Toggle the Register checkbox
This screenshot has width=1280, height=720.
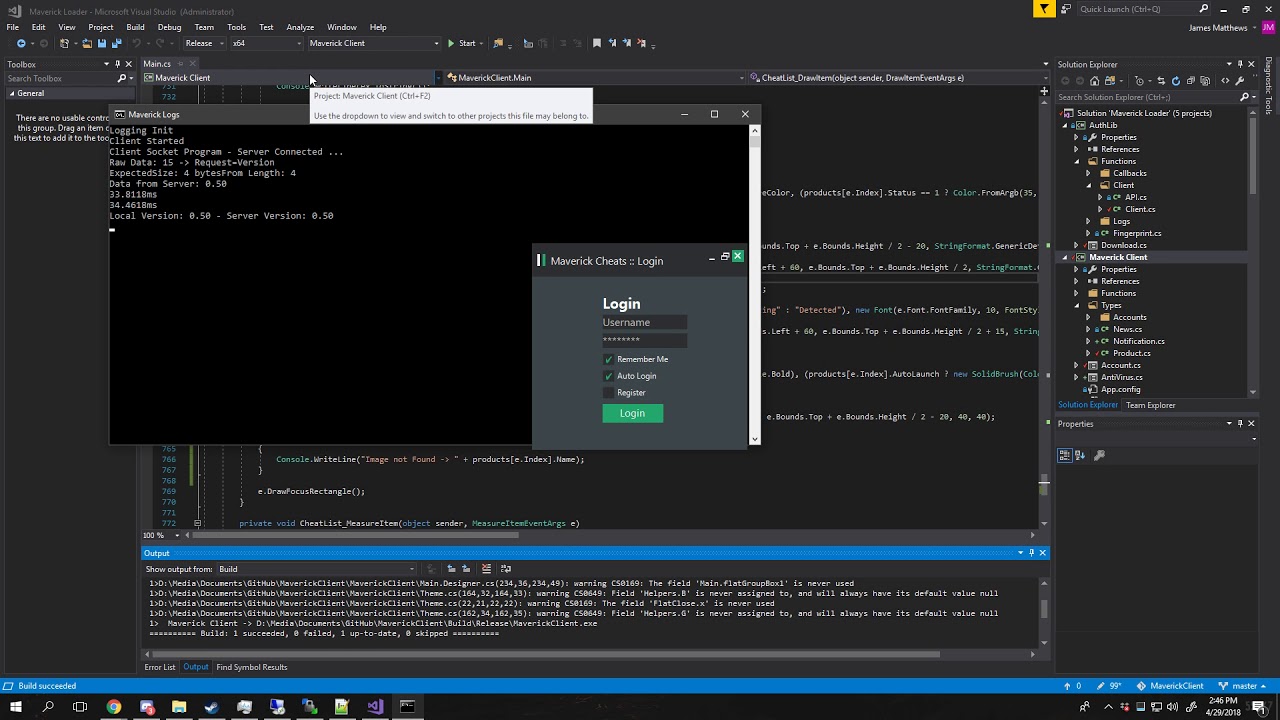pos(608,393)
